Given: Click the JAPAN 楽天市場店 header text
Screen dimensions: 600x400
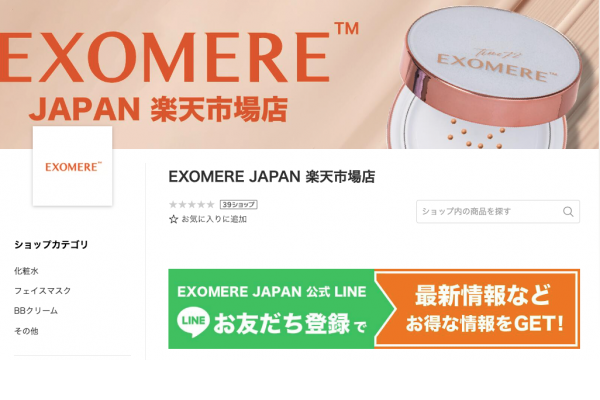Looking at the screenshot, I should (x=158, y=109).
